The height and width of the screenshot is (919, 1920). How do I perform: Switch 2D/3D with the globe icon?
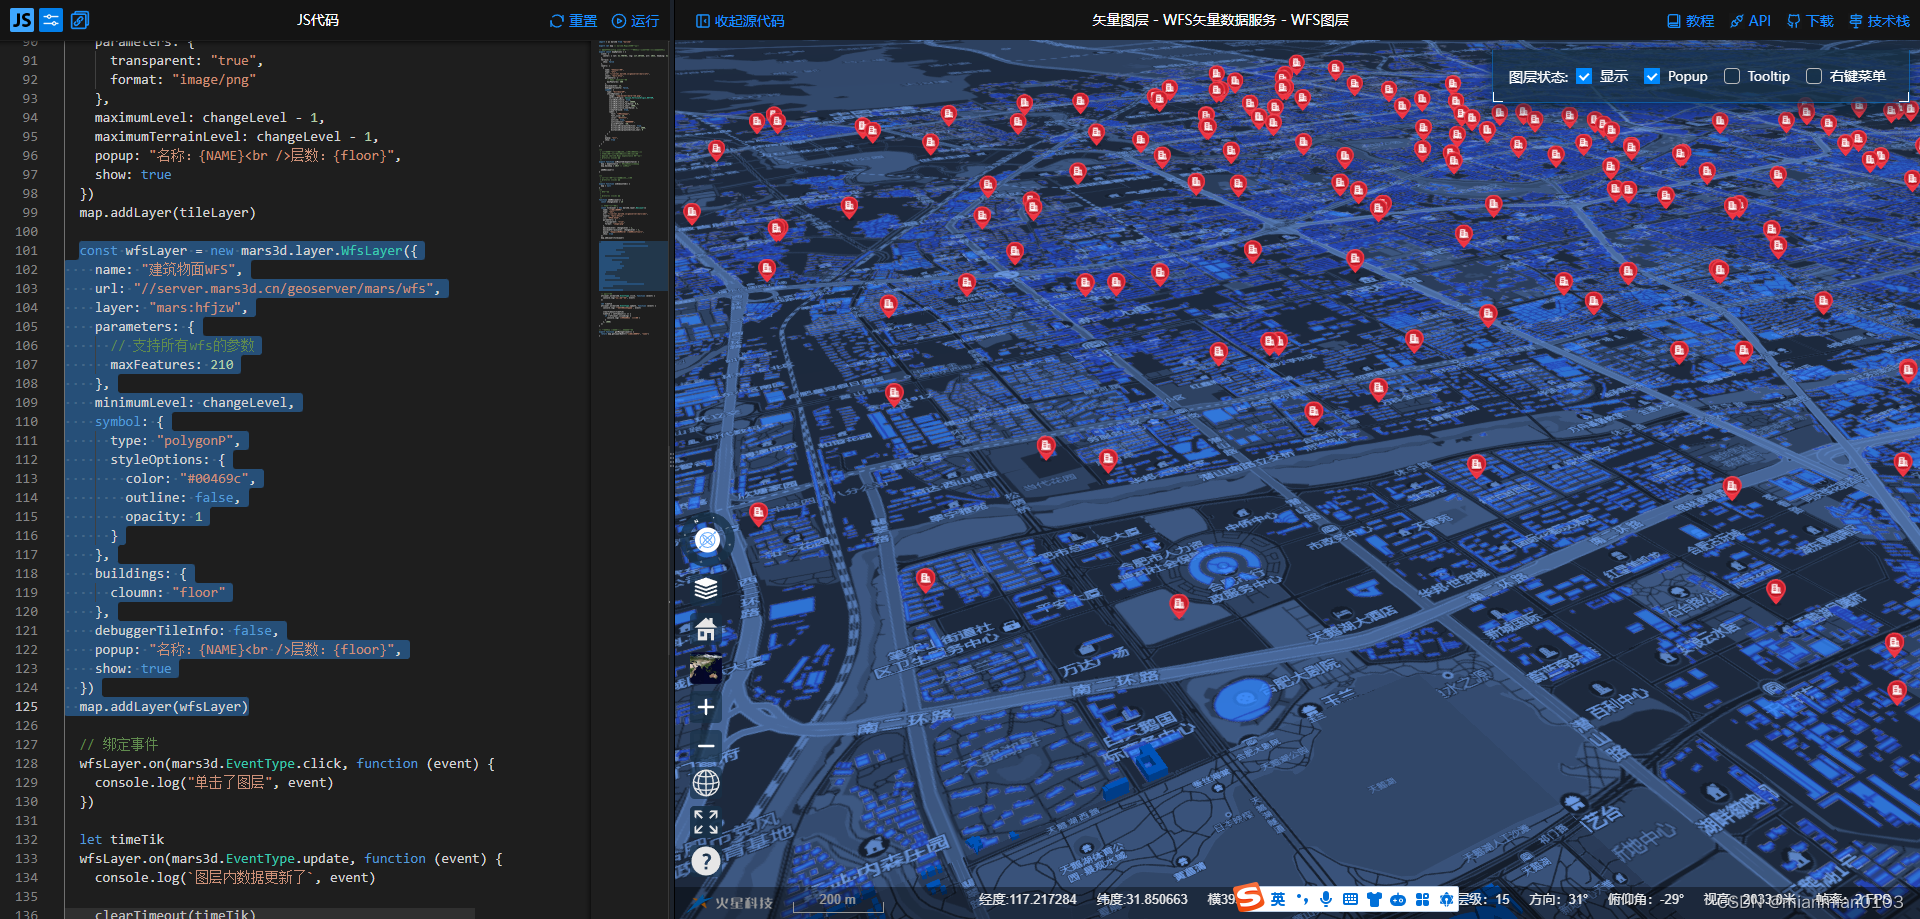coord(706,783)
